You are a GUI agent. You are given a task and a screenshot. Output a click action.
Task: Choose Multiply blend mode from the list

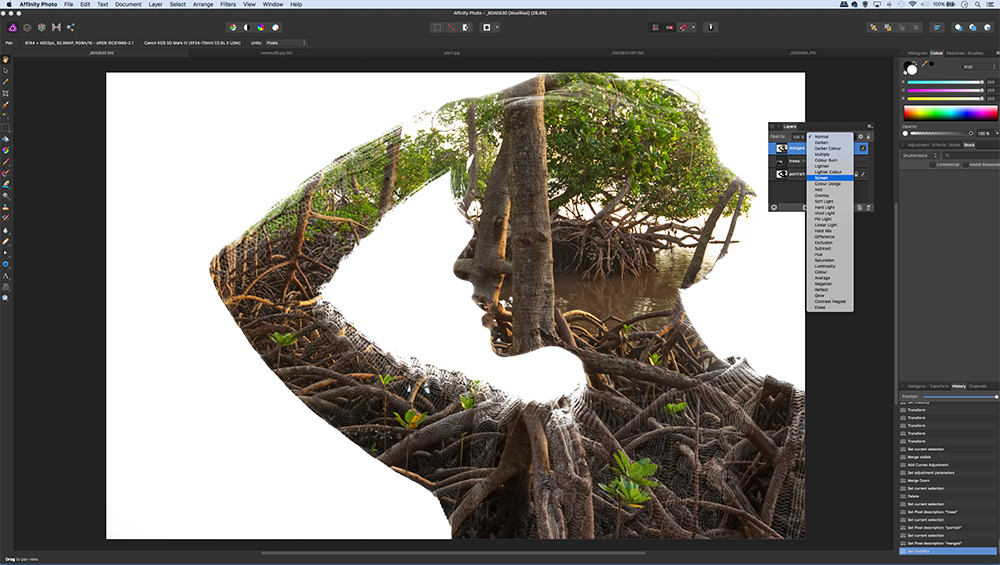point(830,154)
